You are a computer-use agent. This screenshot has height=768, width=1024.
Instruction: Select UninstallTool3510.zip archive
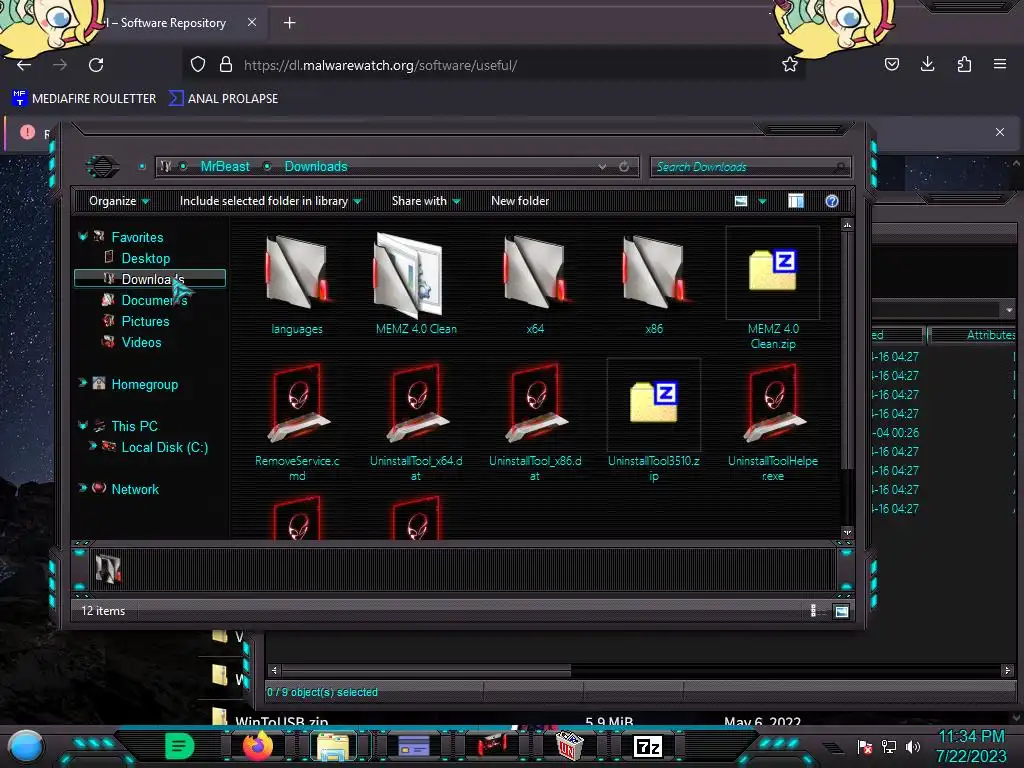pos(654,422)
